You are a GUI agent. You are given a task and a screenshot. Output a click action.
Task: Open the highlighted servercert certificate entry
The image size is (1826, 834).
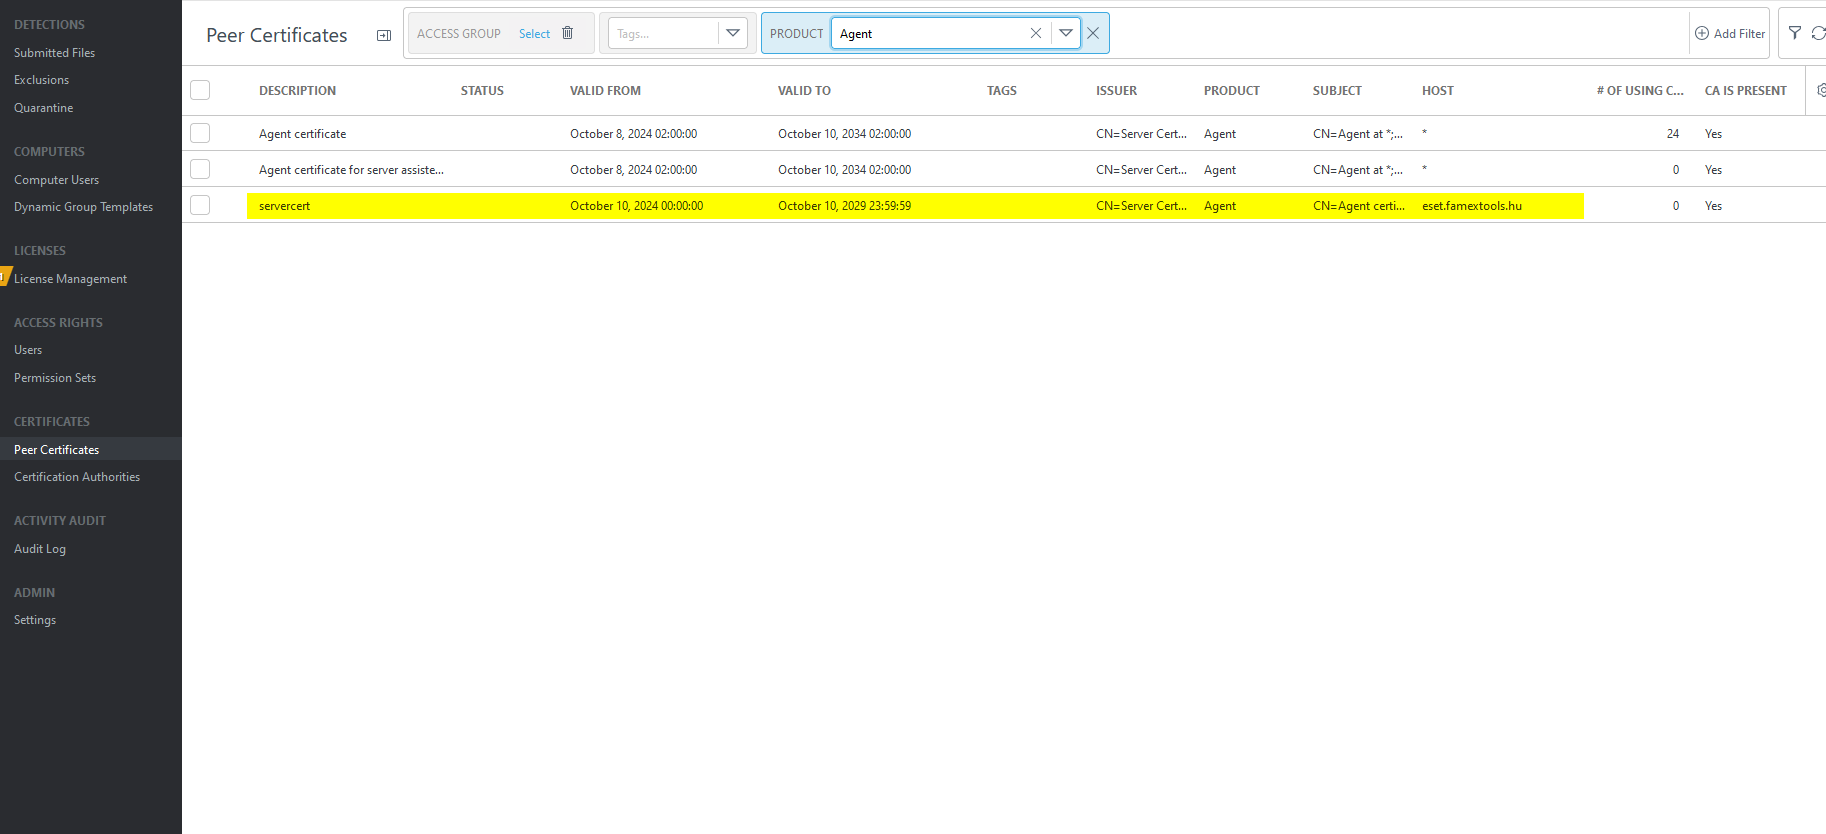[285, 206]
